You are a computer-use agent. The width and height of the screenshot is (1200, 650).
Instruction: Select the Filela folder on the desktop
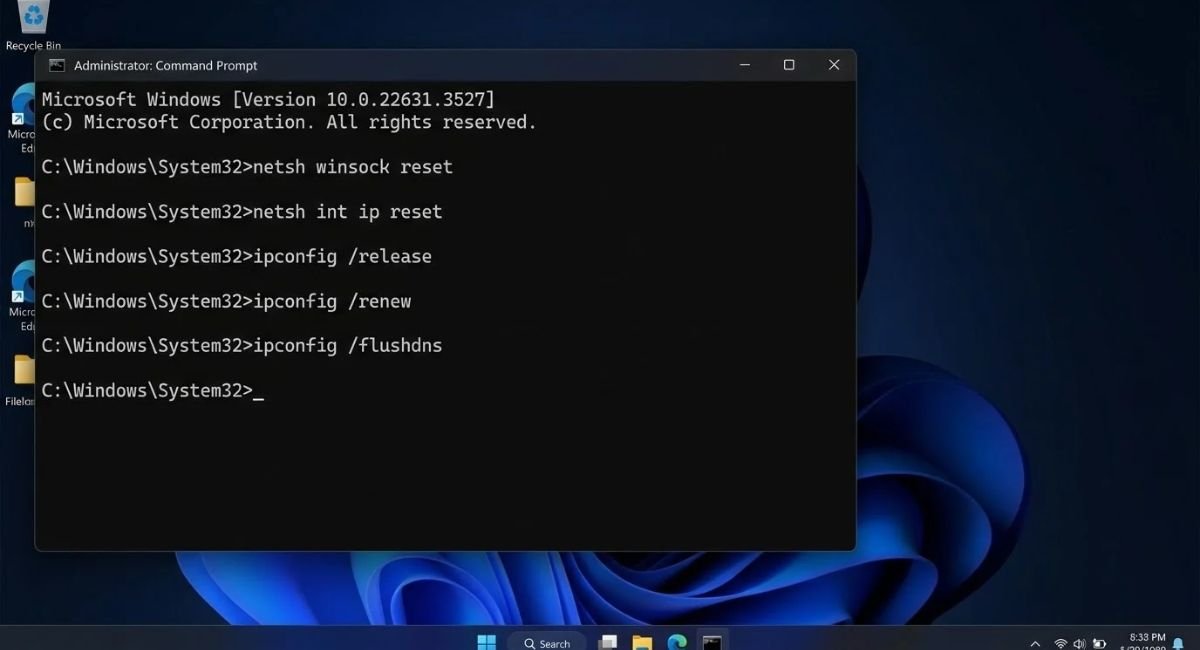point(20,380)
